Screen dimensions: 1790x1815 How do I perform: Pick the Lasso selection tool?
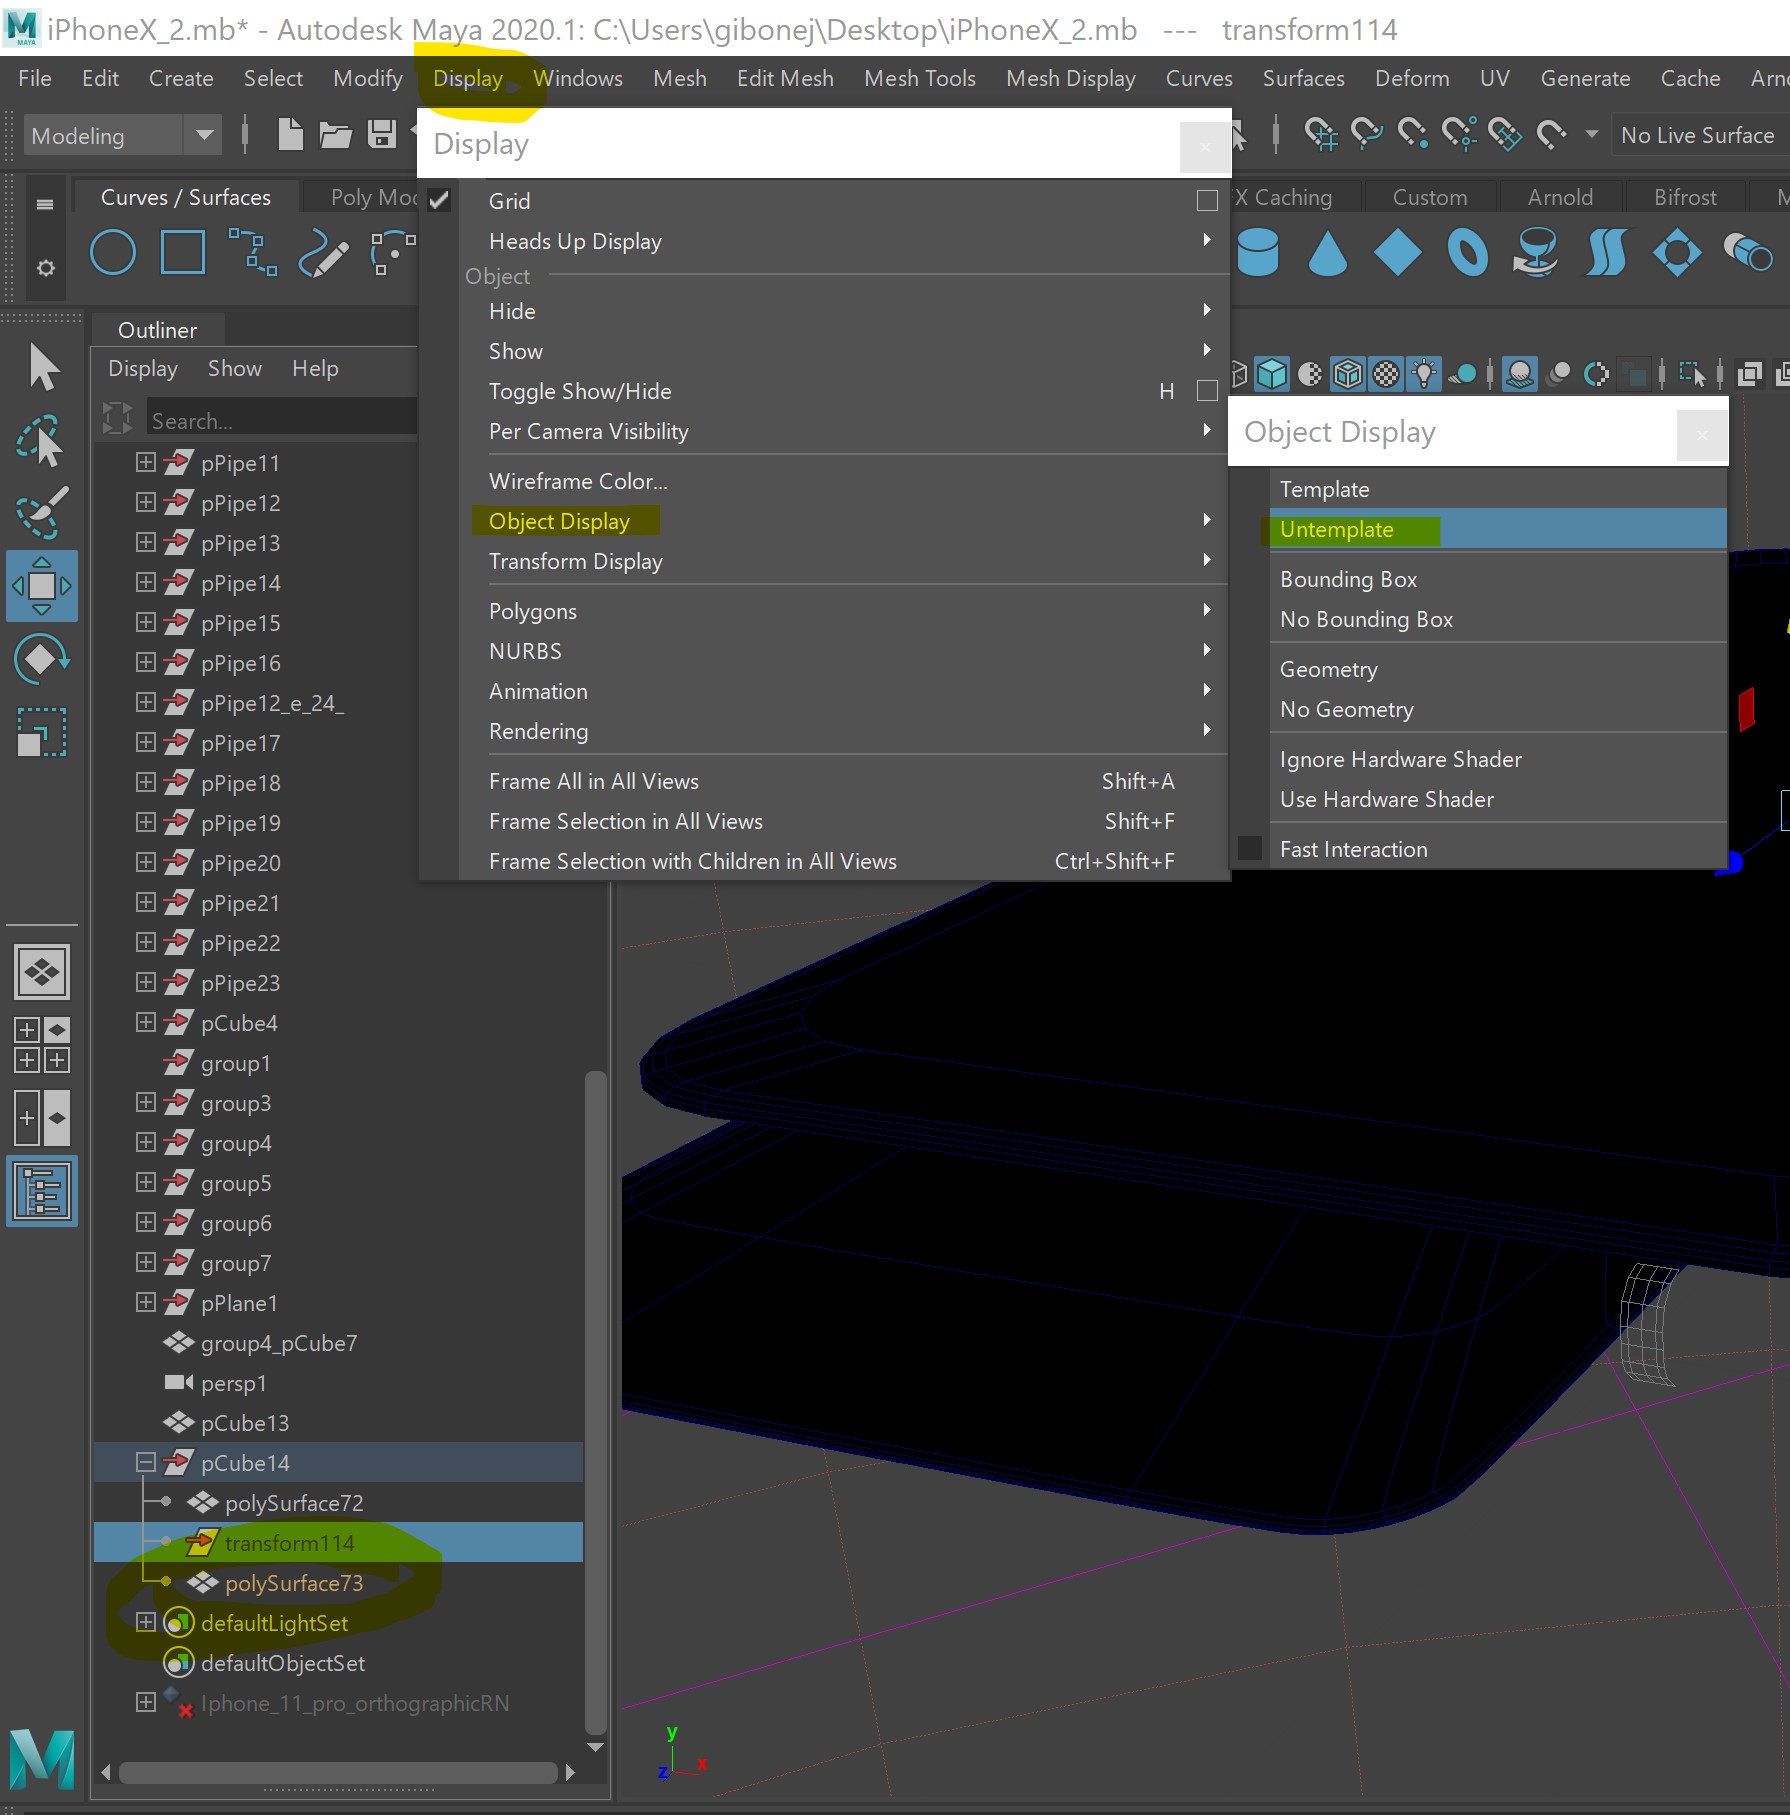[42, 440]
